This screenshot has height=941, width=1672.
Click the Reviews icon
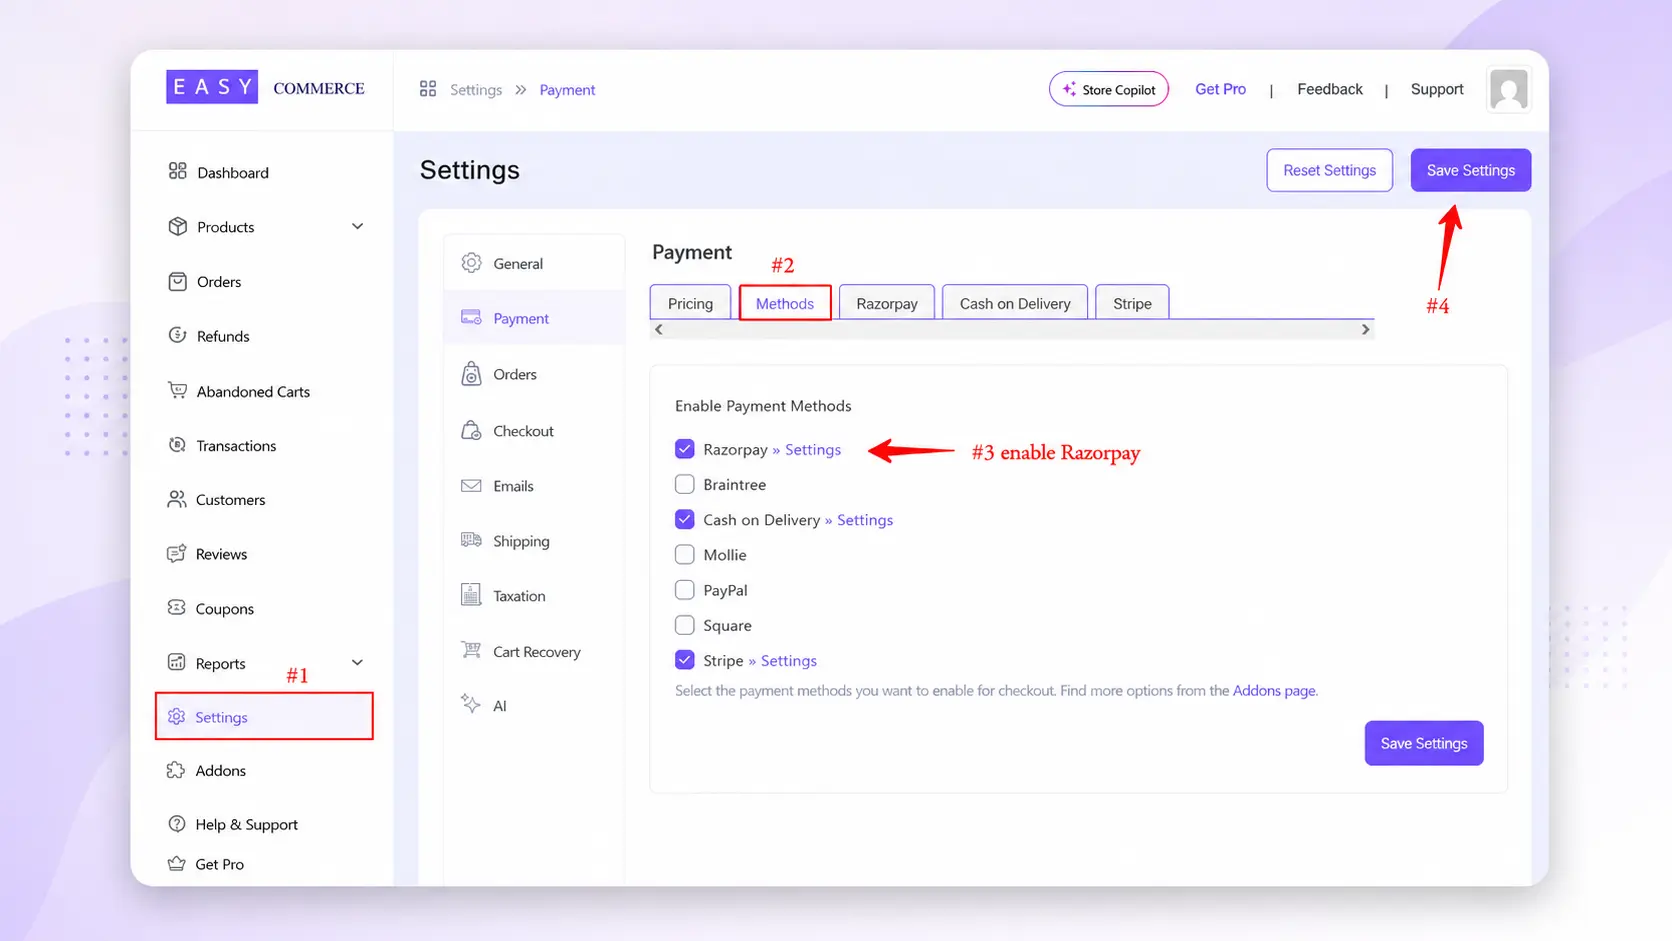click(x=177, y=553)
